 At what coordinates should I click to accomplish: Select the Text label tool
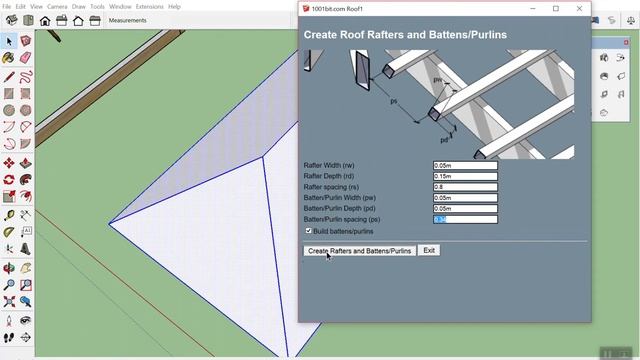click(26, 232)
